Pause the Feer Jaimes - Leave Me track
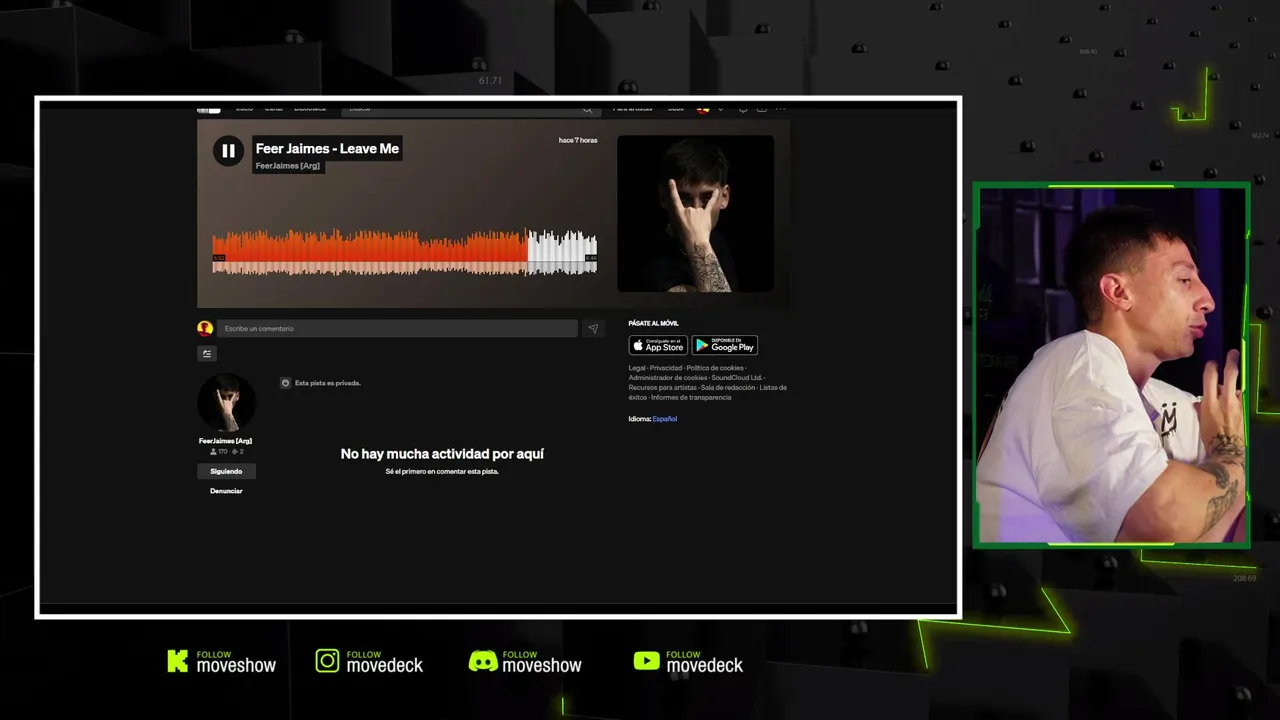The width and height of the screenshot is (1280, 720). pyautogui.click(x=228, y=151)
